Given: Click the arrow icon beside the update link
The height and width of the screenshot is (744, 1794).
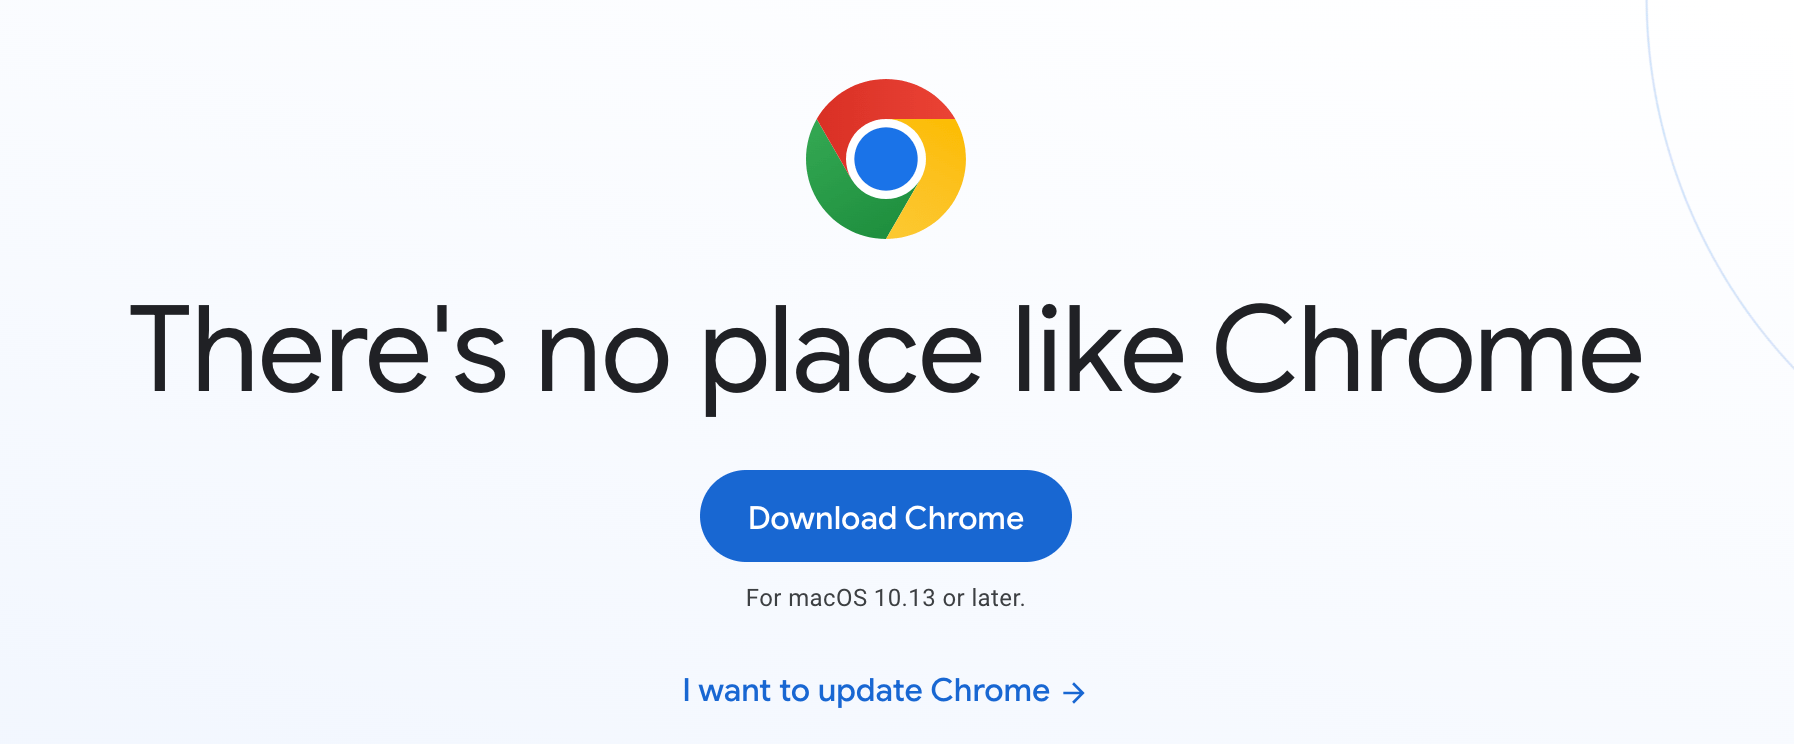Looking at the screenshot, I should [1074, 693].
